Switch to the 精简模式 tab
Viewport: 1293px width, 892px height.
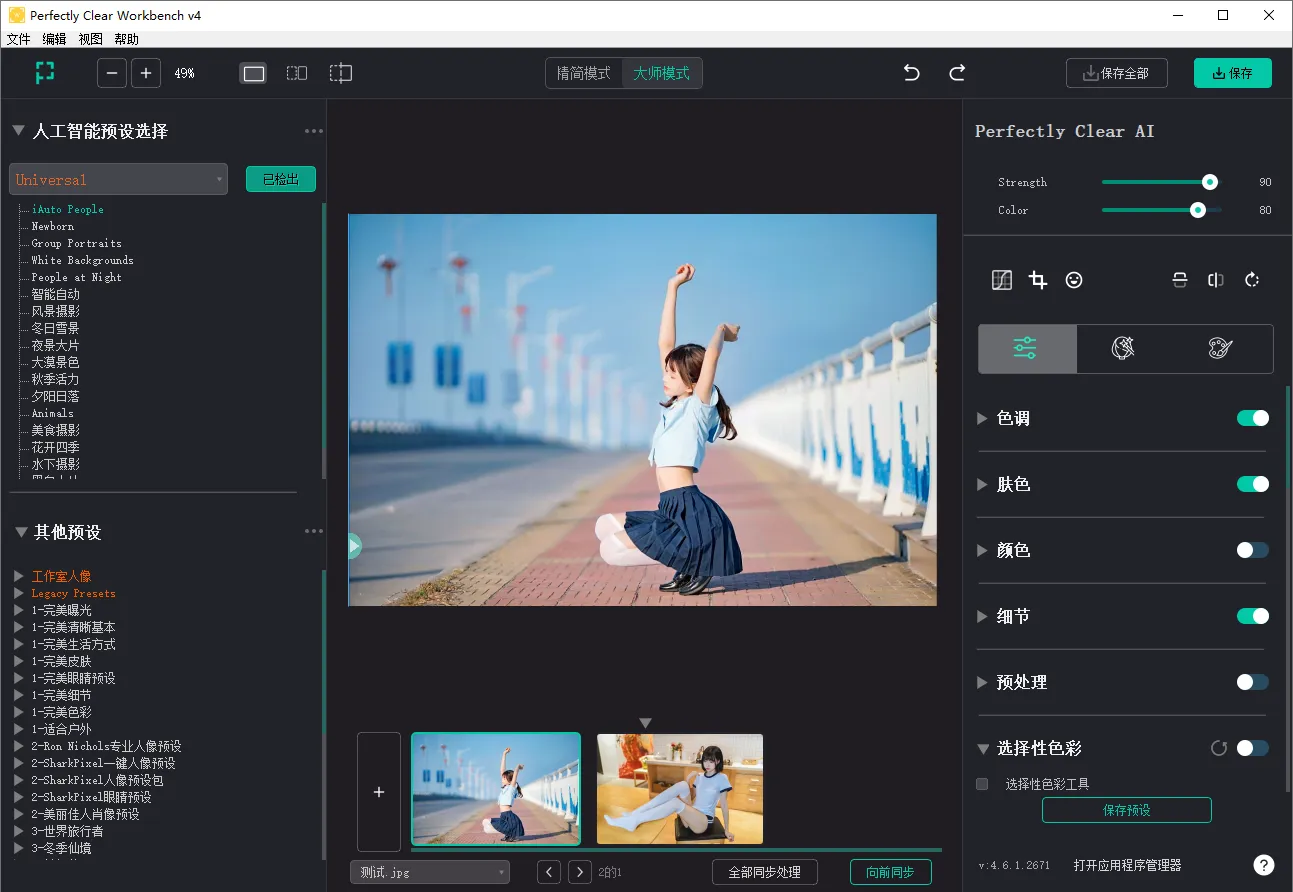click(584, 73)
